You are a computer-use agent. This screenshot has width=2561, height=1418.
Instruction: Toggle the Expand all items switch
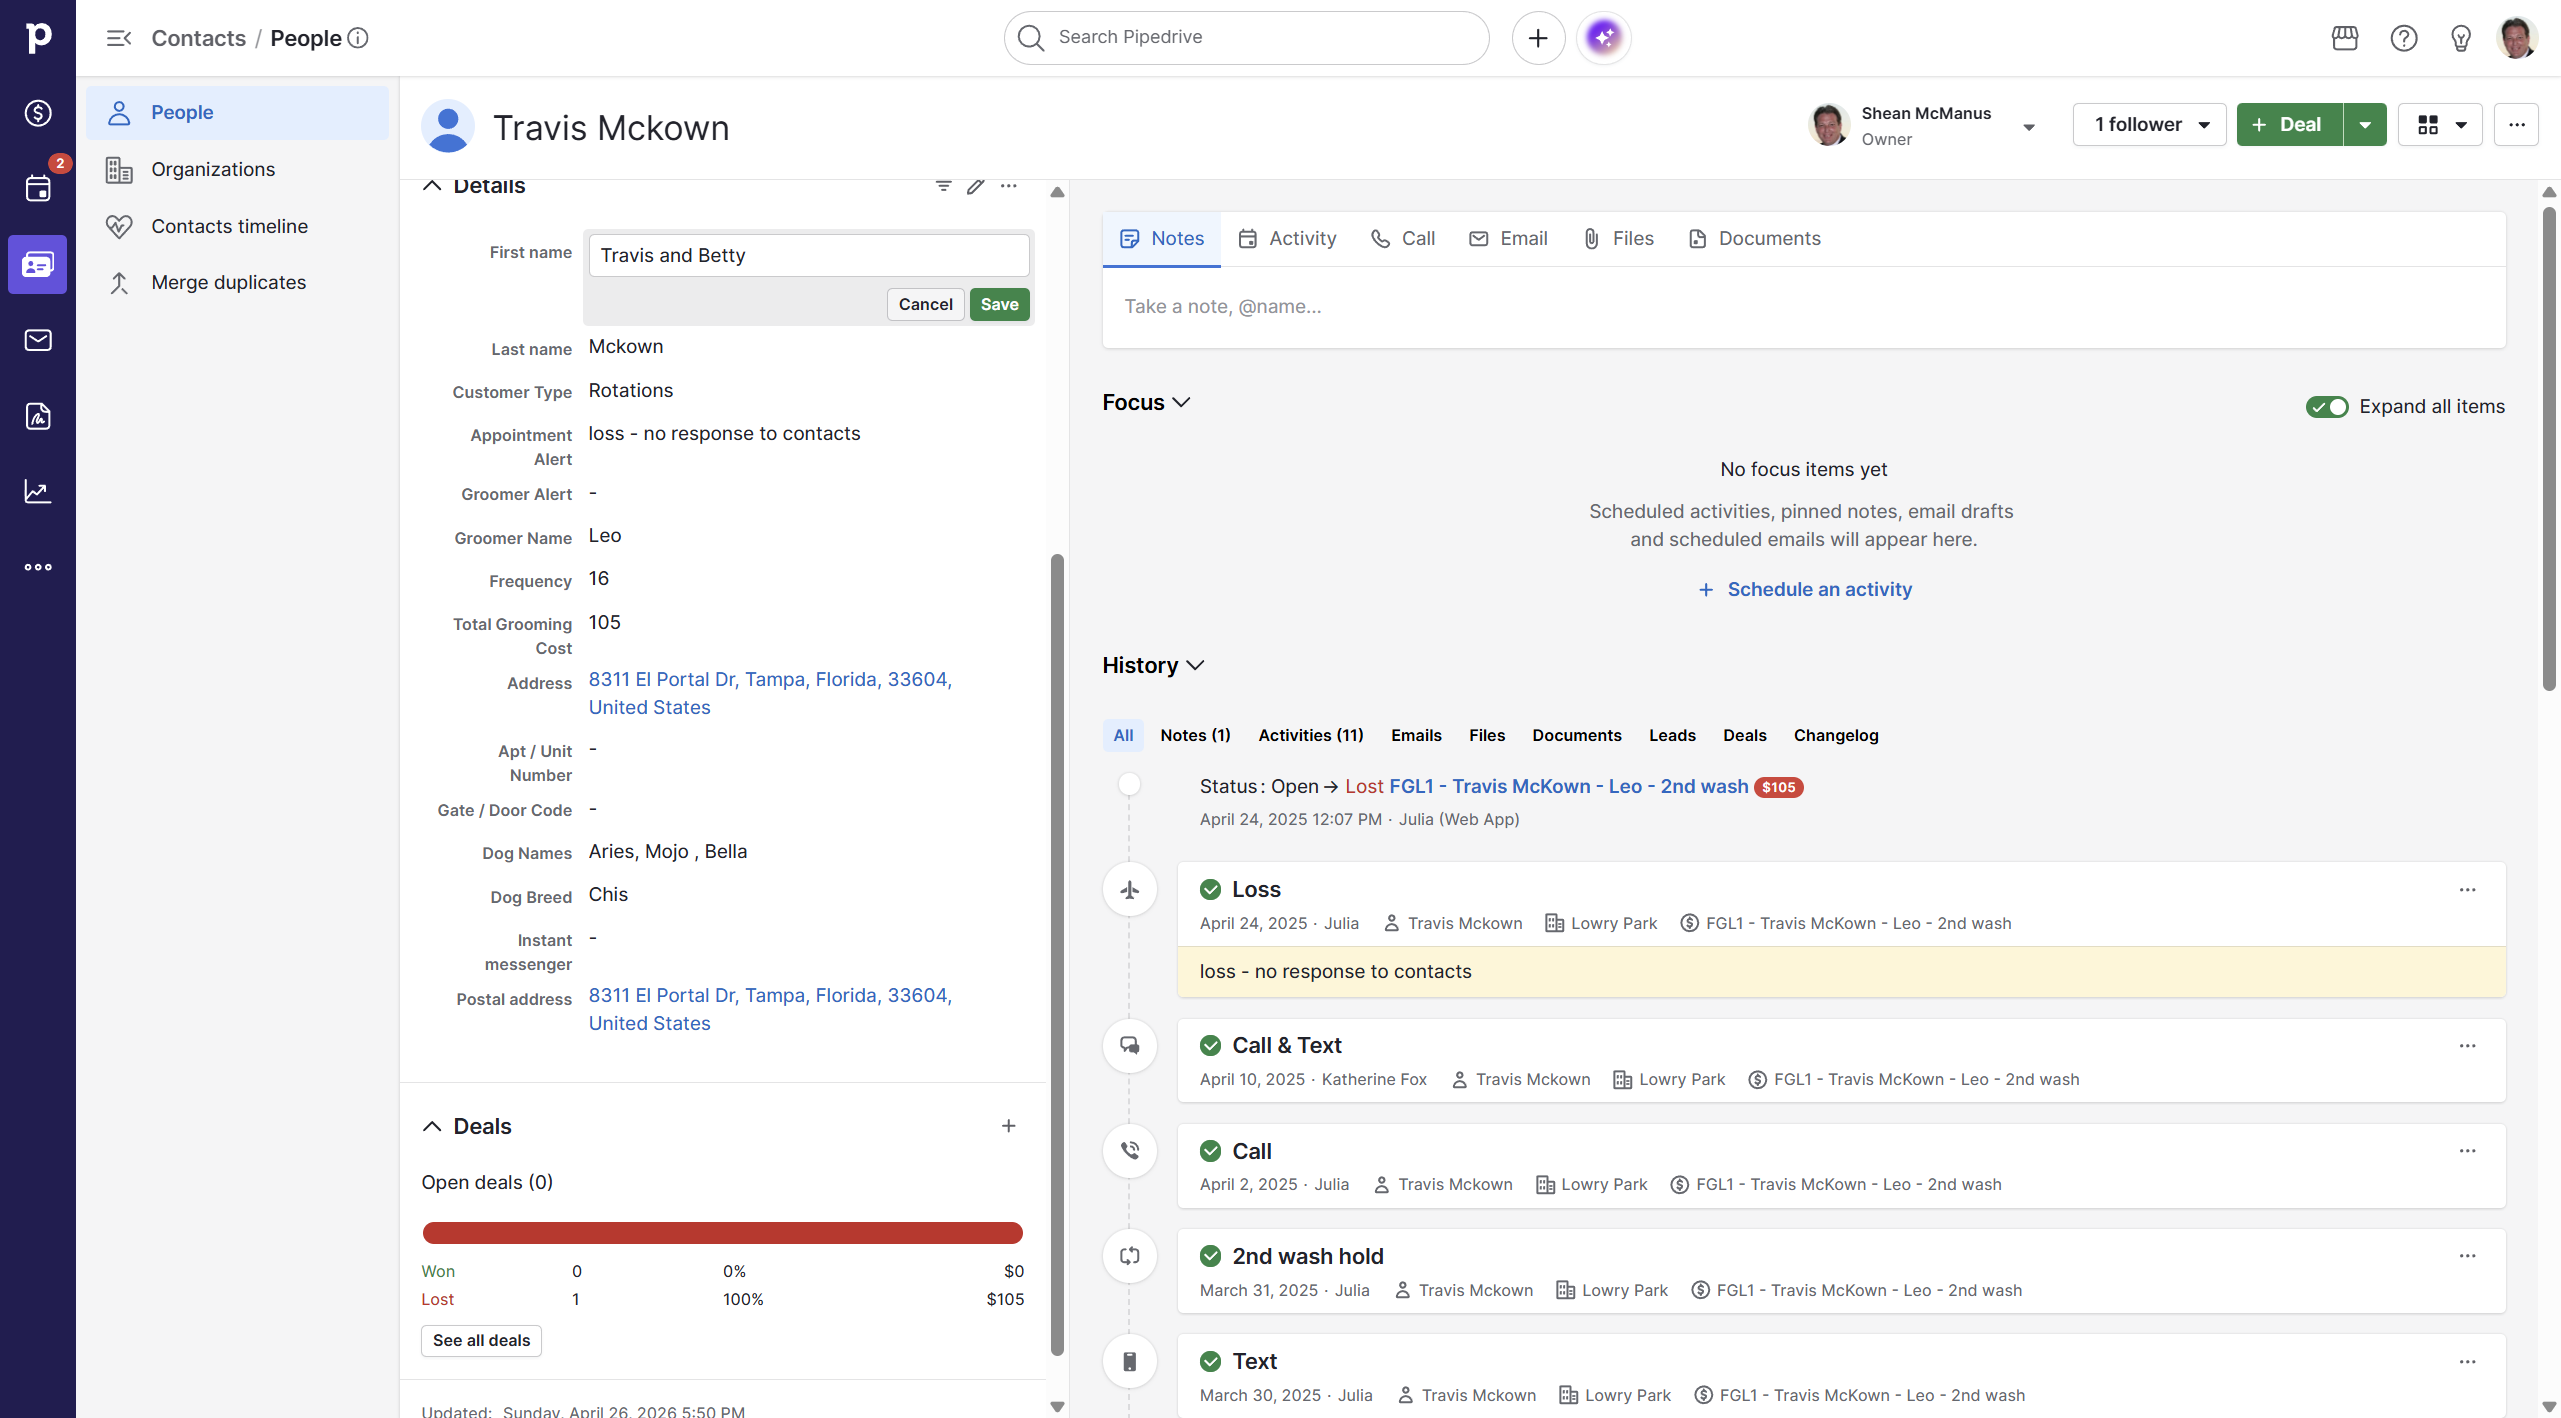click(2326, 406)
